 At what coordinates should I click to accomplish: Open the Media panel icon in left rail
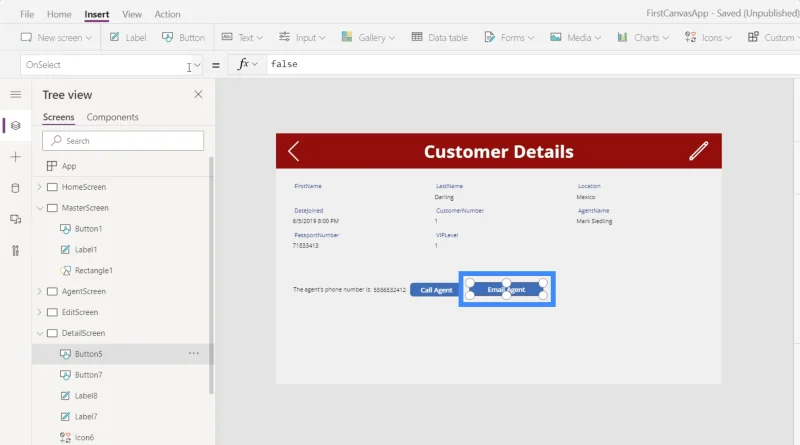tap(16, 219)
